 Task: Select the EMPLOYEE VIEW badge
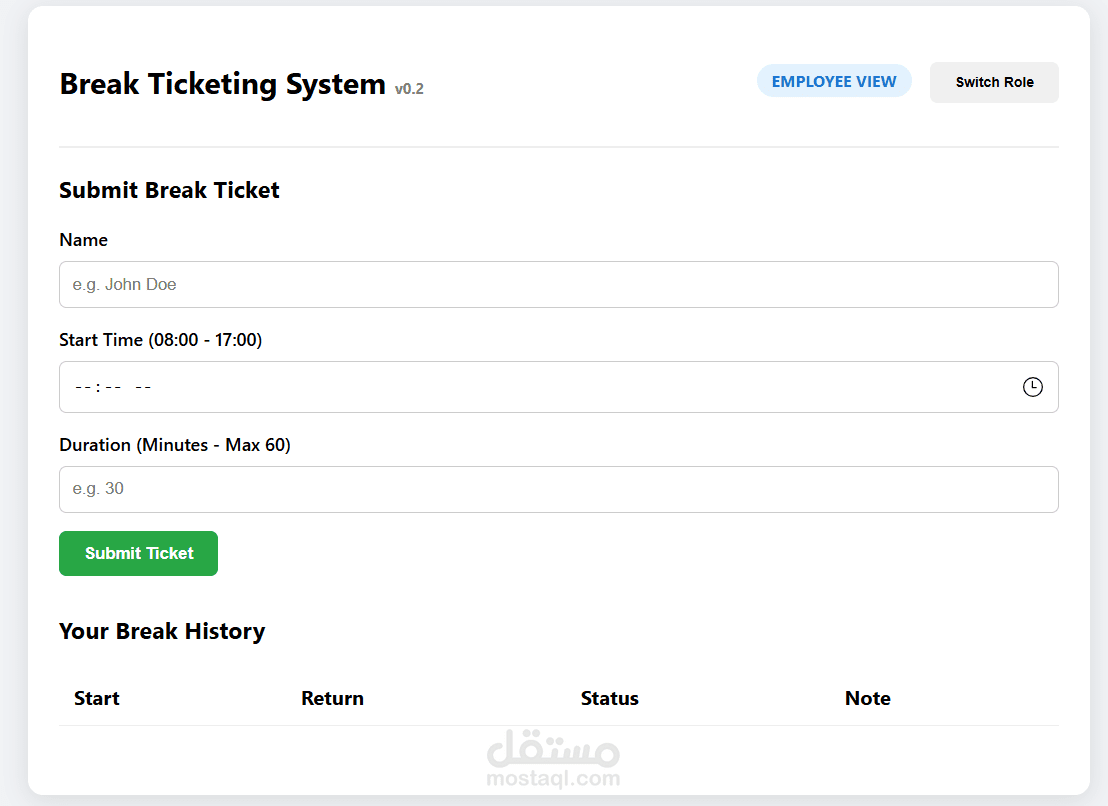(x=834, y=81)
